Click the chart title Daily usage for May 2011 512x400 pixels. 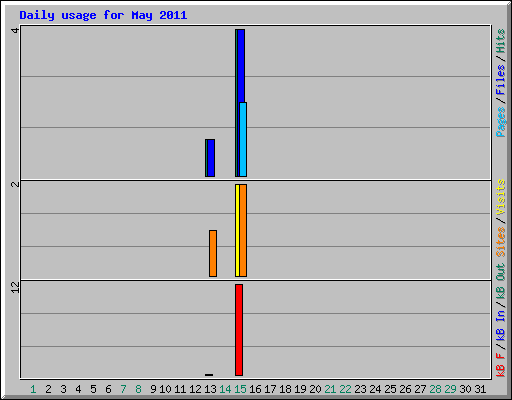pos(103,15)
